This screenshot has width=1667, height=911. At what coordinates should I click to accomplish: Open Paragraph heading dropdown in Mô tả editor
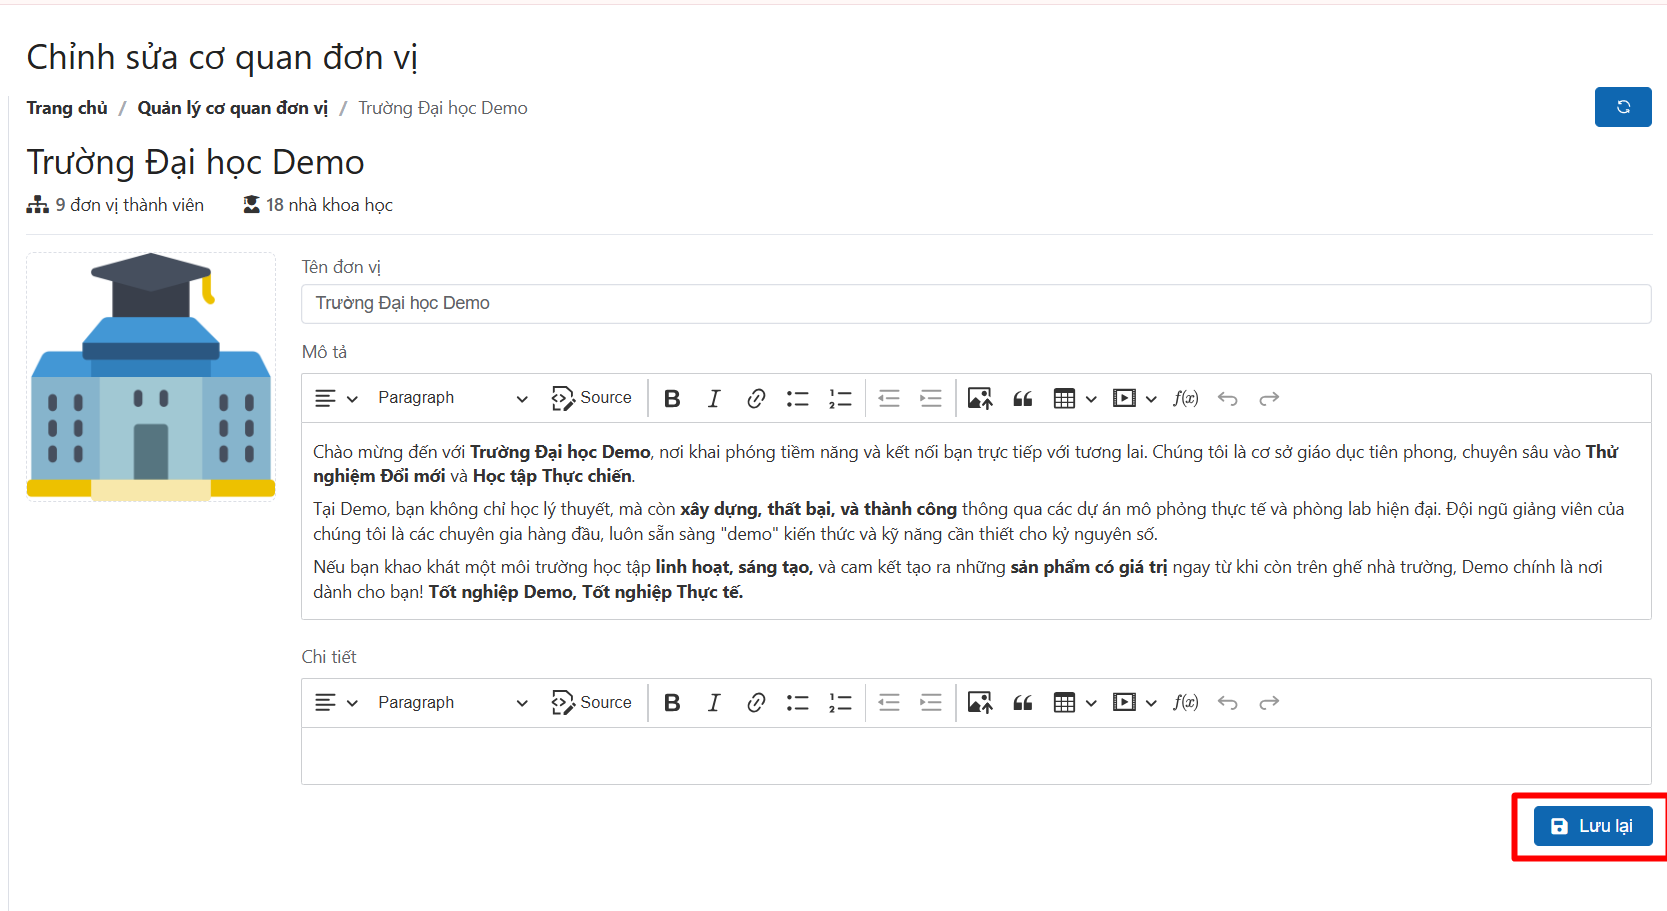[451, 398]
